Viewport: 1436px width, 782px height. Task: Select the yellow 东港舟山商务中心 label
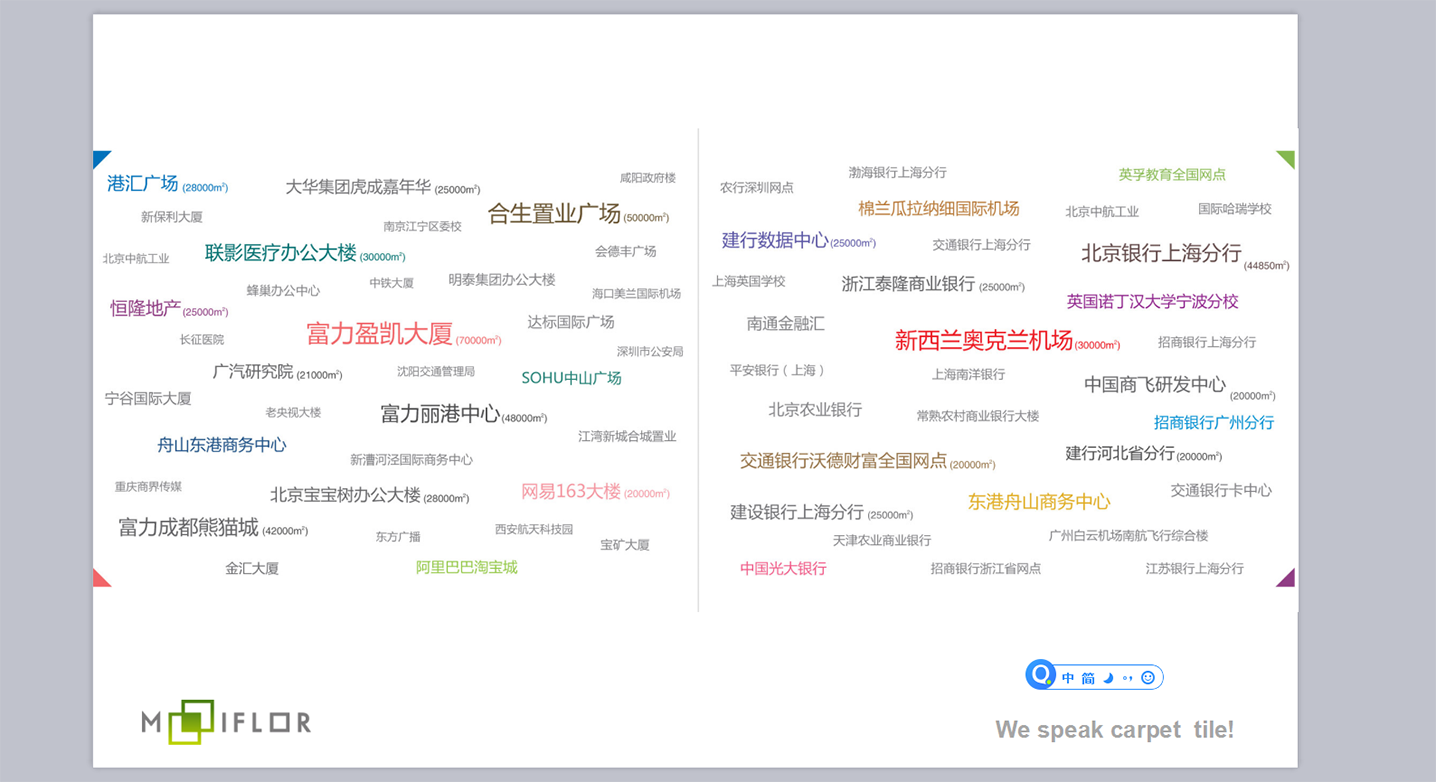(1039, 502)
